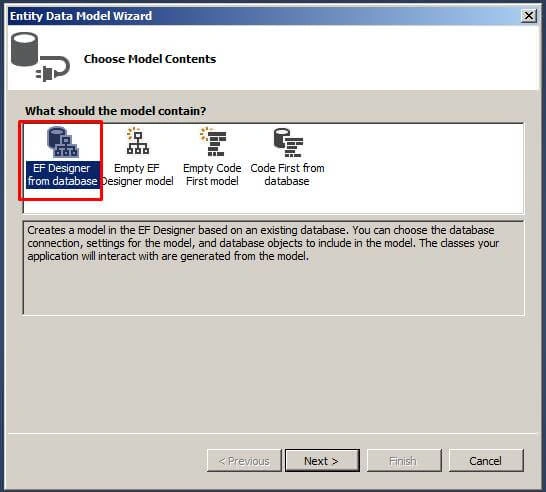Close the Entity Data Model Wizard

click(528, 16)
